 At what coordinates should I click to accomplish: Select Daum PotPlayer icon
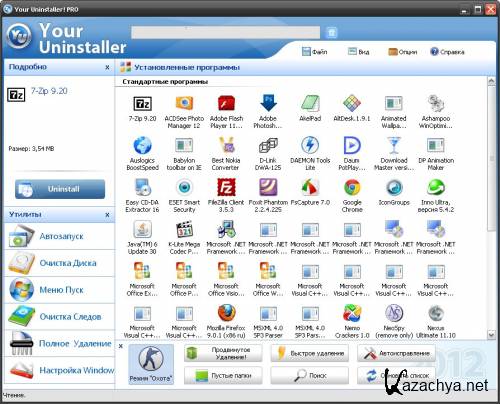tap(352, 145)
